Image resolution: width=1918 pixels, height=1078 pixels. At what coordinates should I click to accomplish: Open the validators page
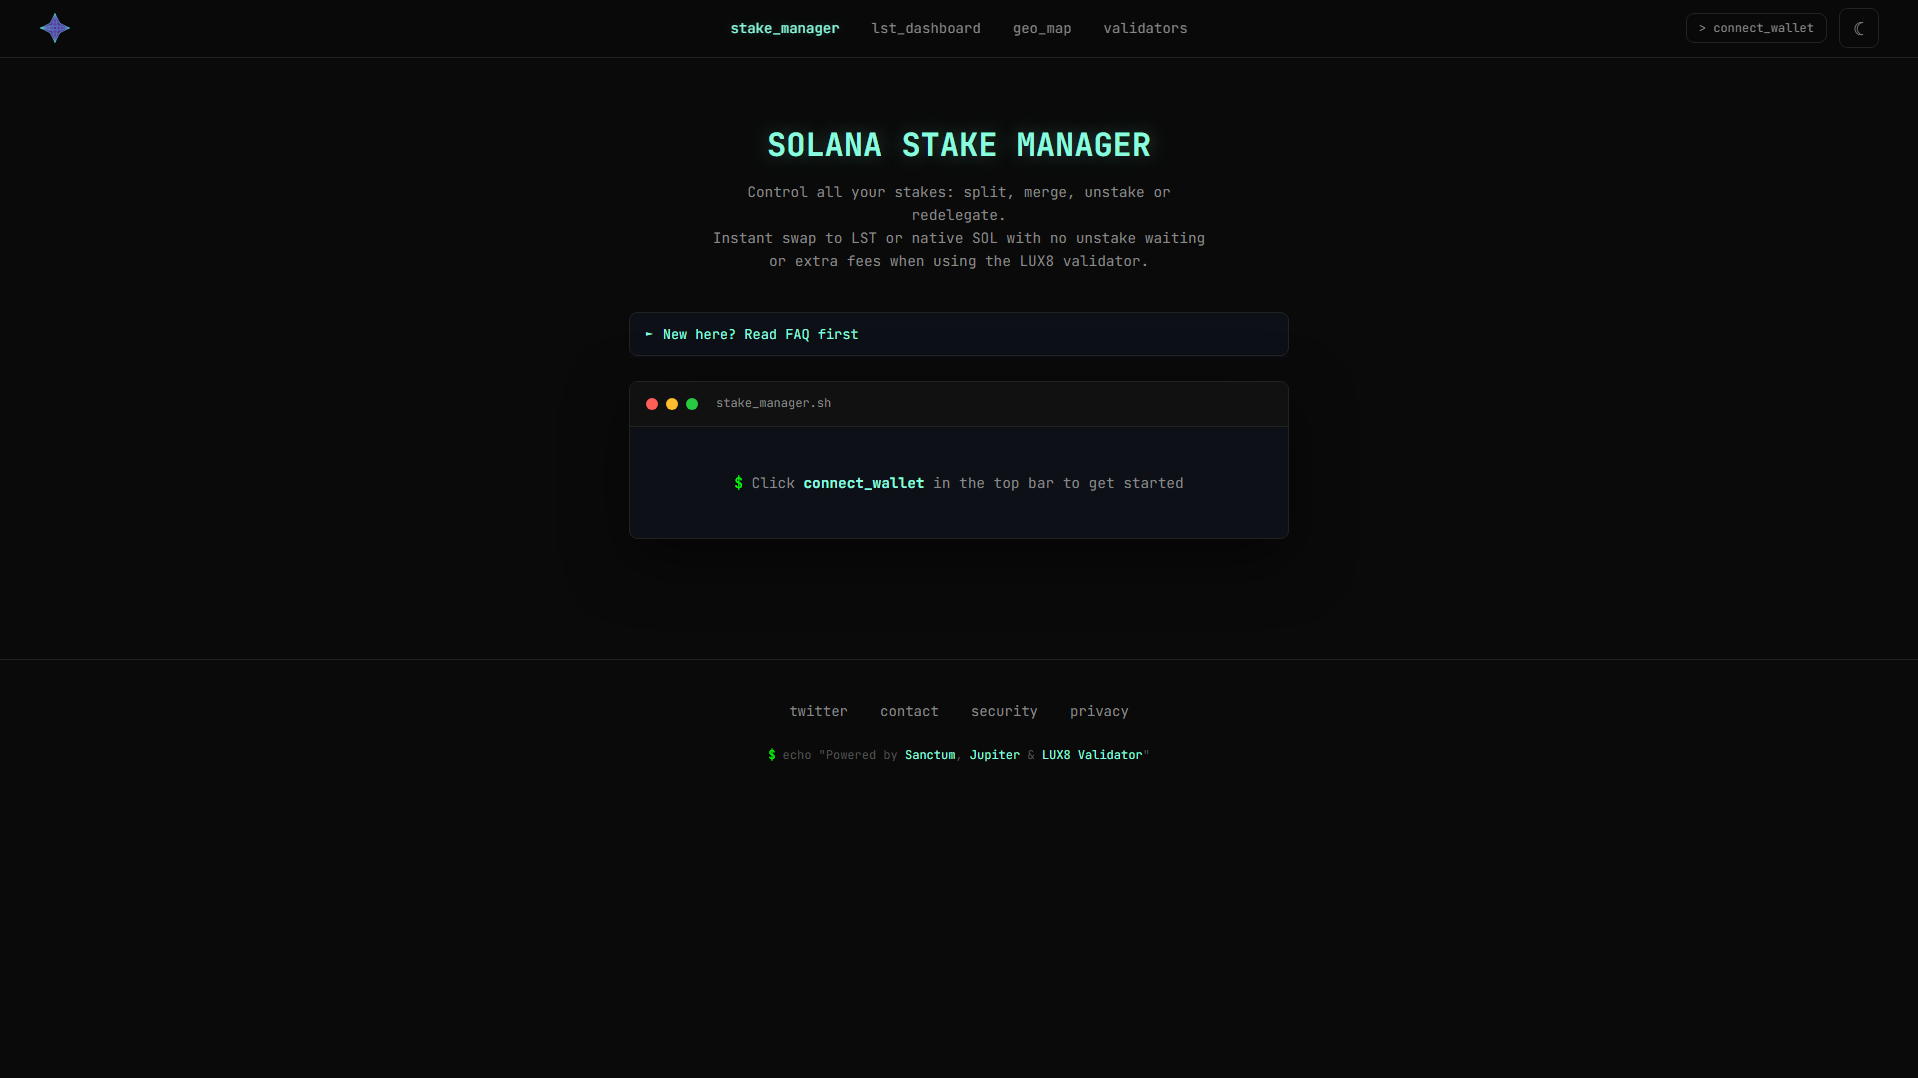tap(1145, 28)
